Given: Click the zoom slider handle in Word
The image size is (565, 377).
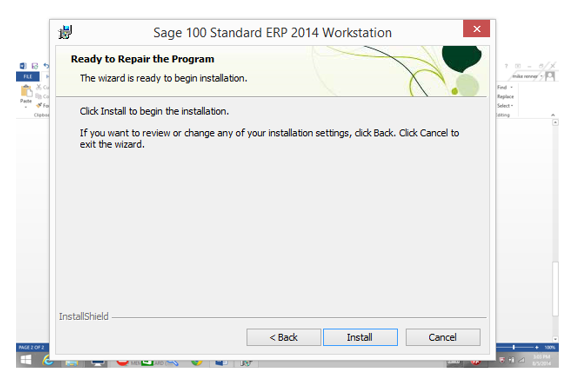Looking at the screenshot, I should 513,347.
